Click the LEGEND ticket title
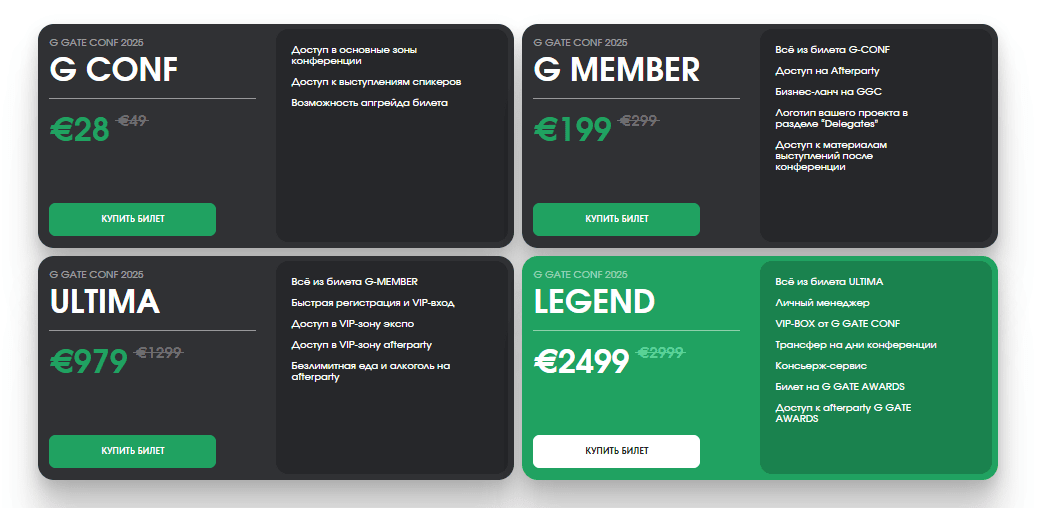The height and width of the screenshot is (508, 1059). click(x=594, y=302)
